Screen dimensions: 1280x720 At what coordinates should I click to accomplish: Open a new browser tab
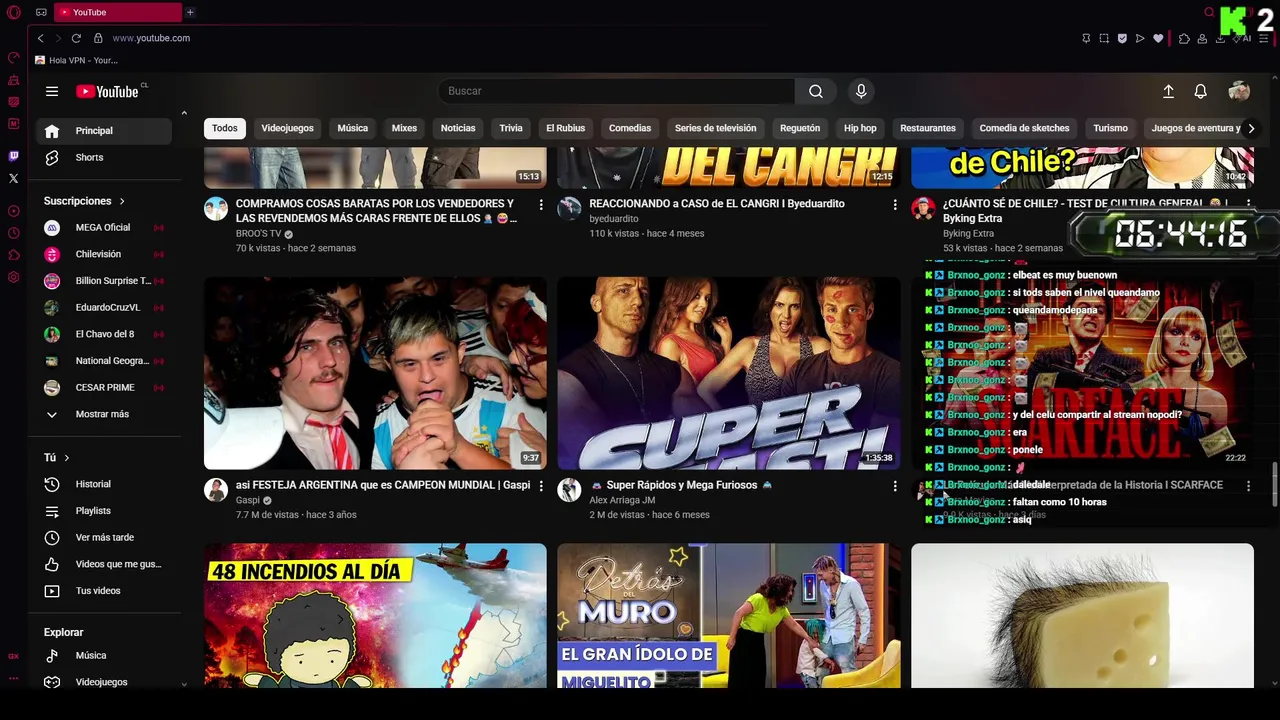coord(190,12)
